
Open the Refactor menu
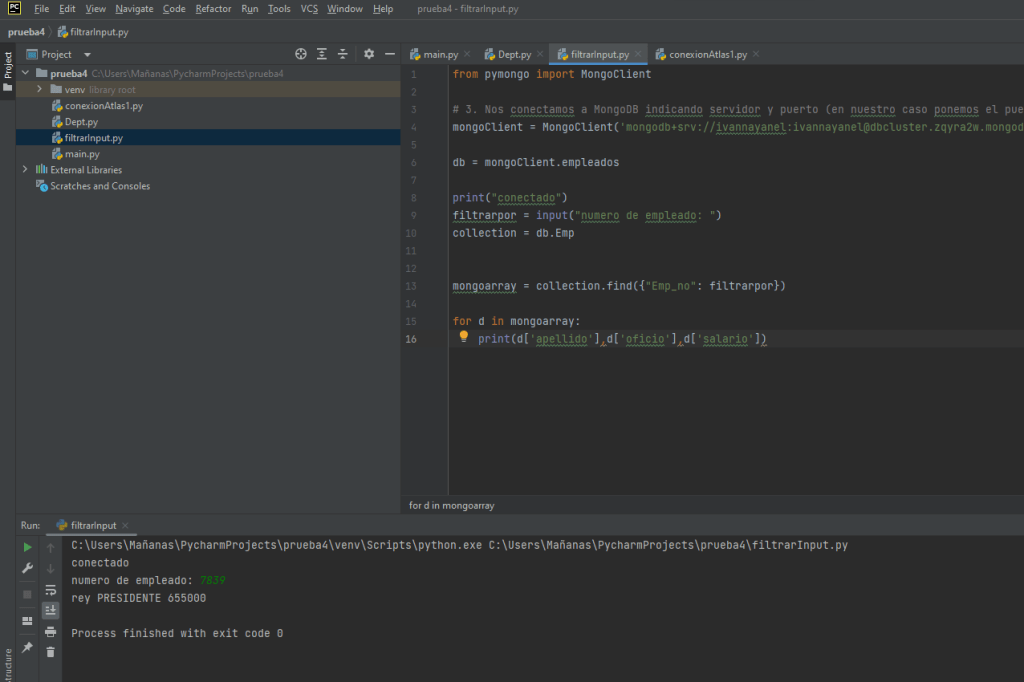(x=213, y=9)
